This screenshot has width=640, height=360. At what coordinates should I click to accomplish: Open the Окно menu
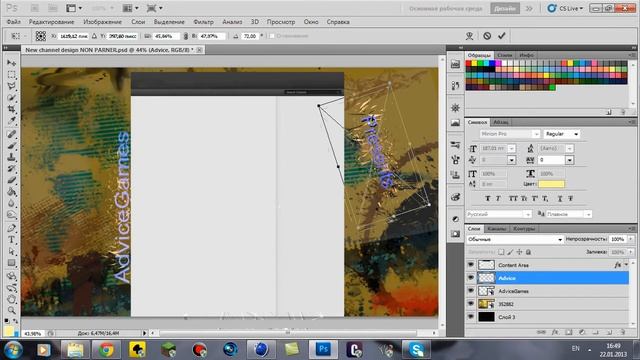(311, 22)
